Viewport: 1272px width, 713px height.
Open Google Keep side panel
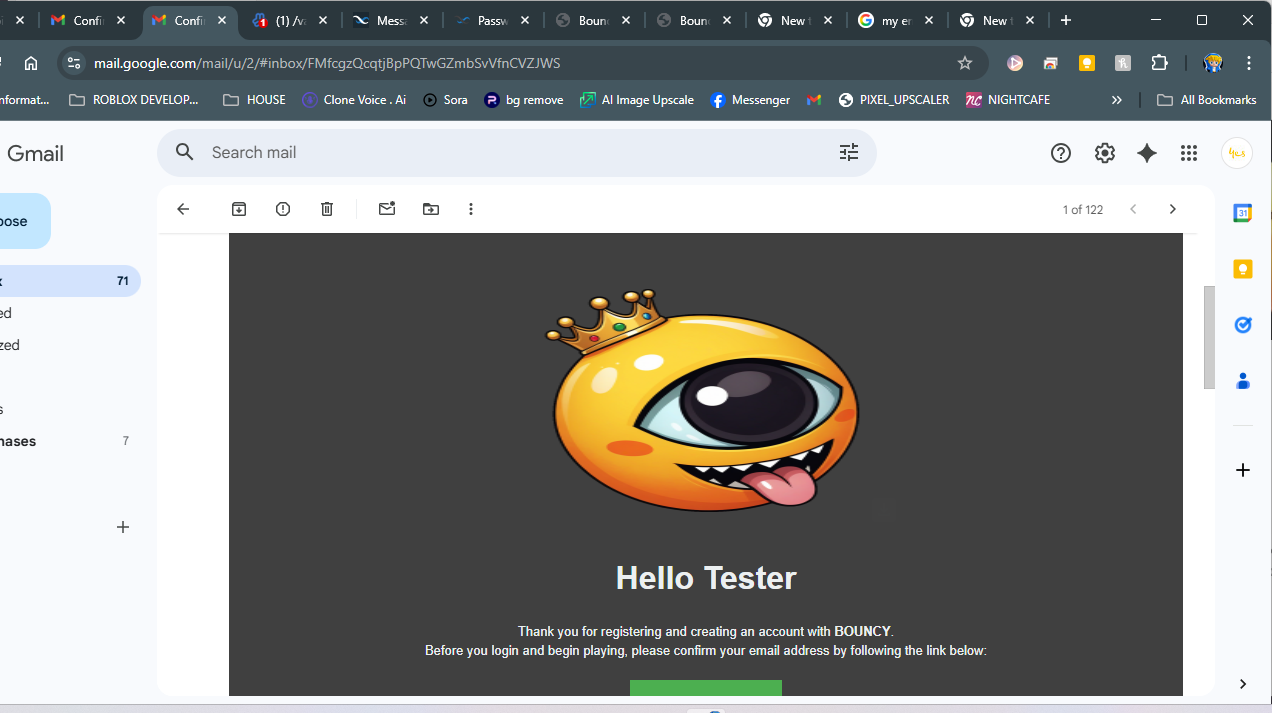[x=1242, y=269]
